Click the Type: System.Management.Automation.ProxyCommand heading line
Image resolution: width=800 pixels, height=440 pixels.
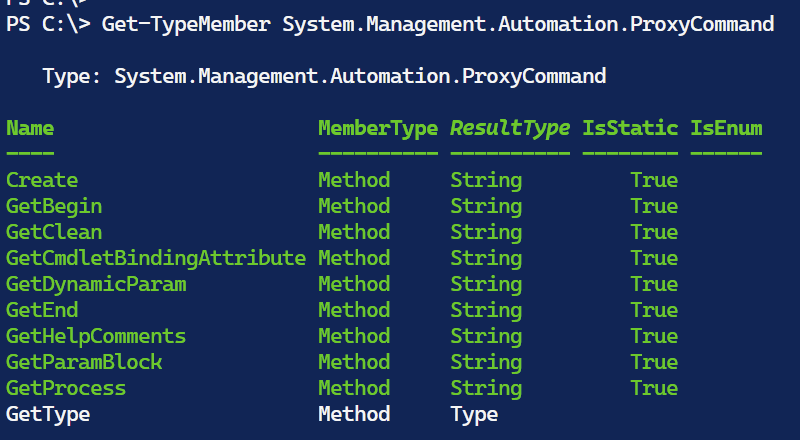tap(325, 76)
